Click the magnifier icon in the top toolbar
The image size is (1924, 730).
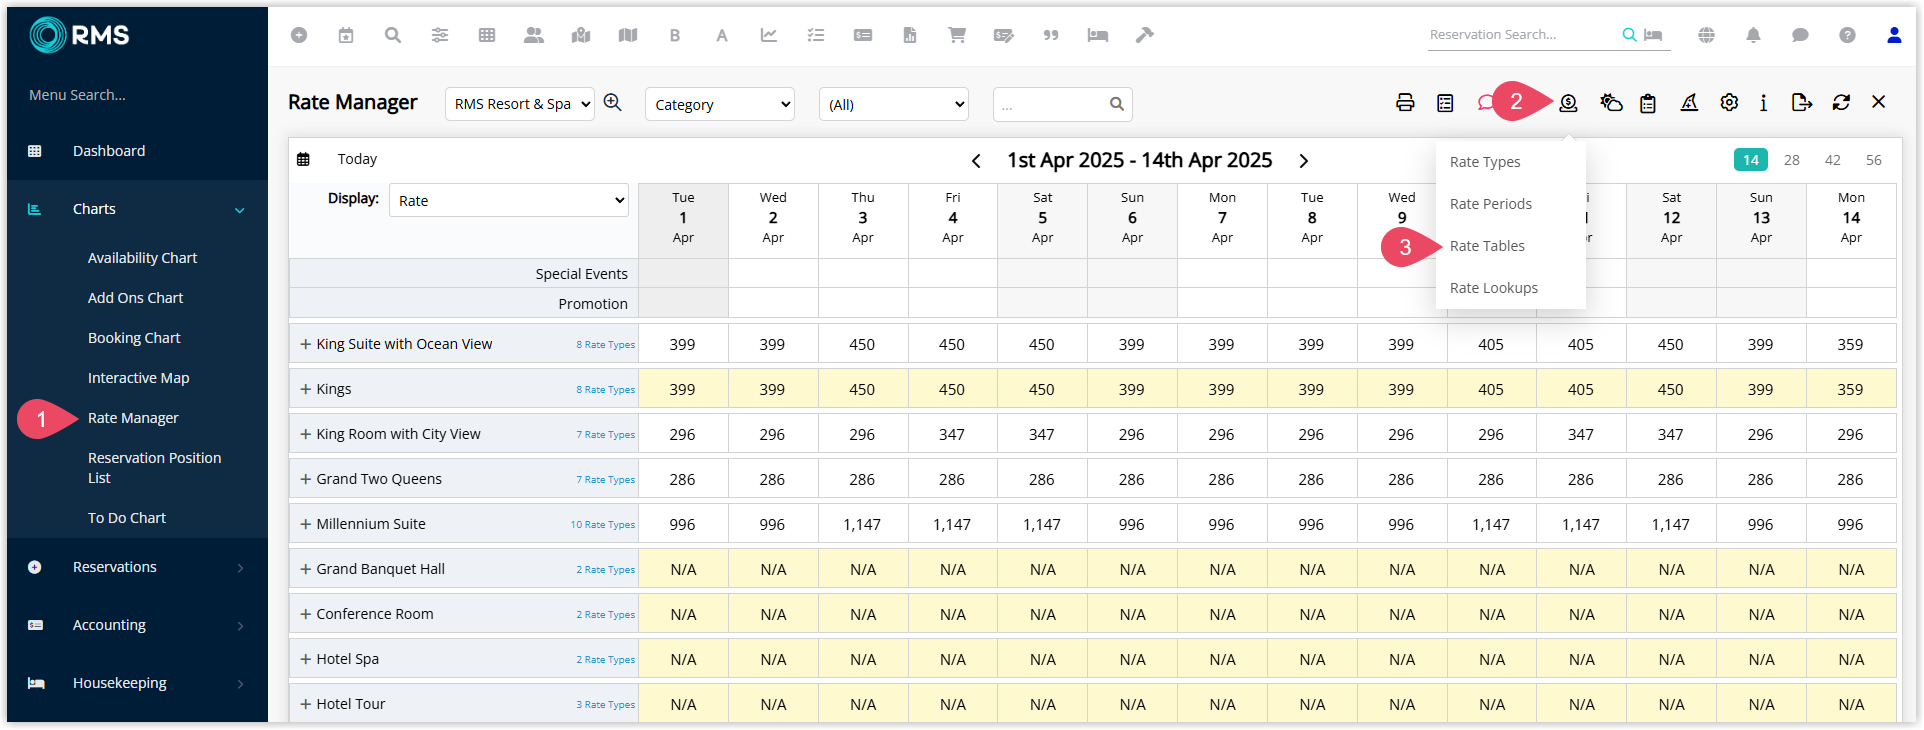coord(393,35)
